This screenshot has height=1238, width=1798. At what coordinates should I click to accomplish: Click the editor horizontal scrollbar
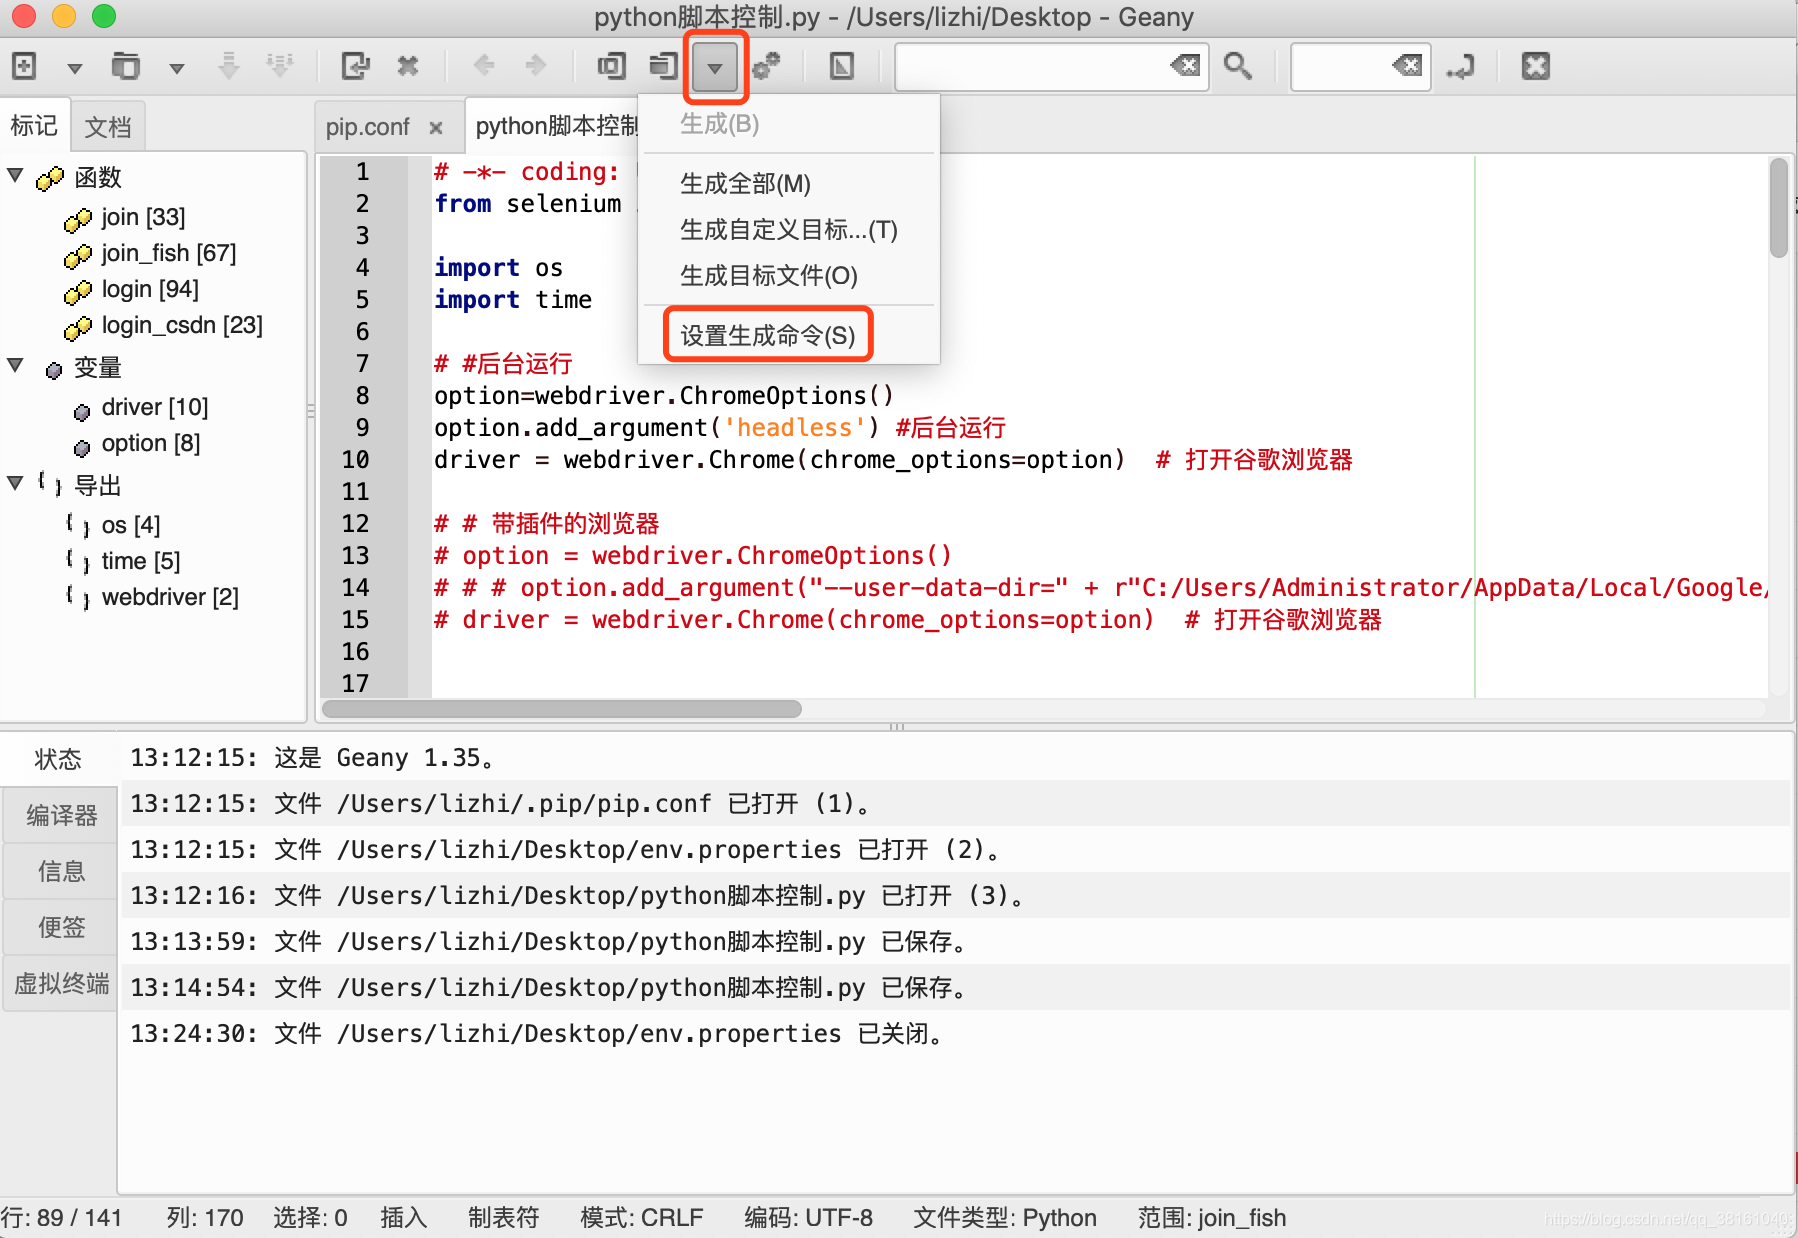coord(562,709)
